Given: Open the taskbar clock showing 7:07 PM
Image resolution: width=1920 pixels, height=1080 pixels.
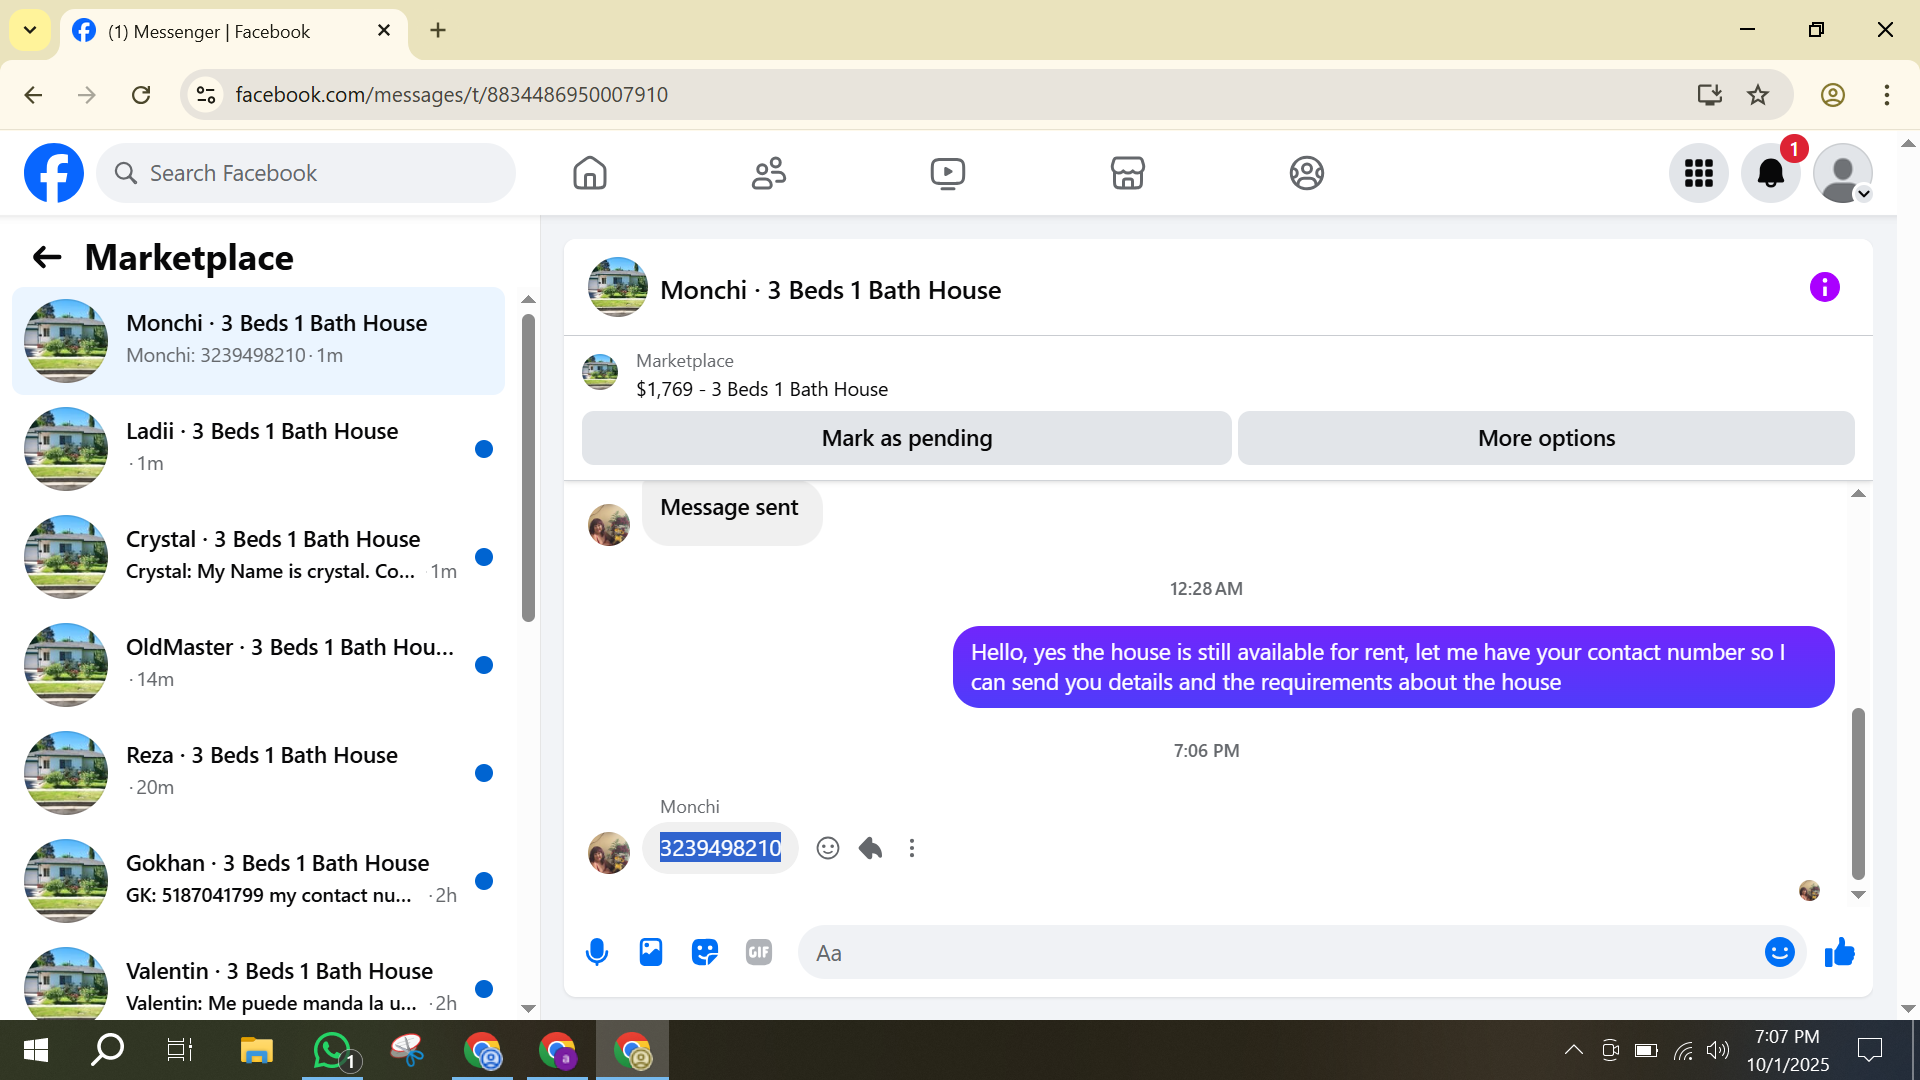Looking at the screenshot, I should pyautogui.click(x=1788, y=1050).
